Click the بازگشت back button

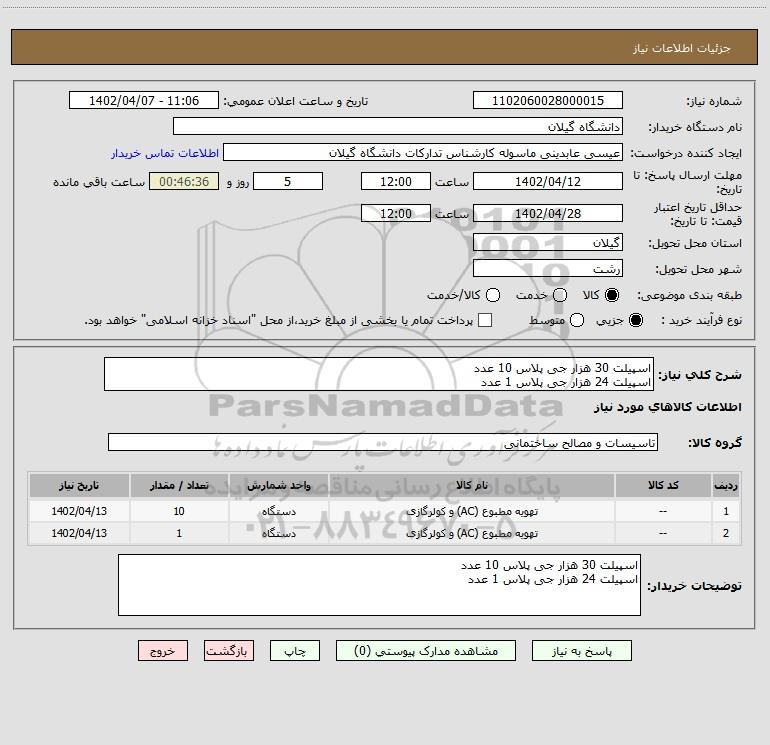tap(229, 651)
